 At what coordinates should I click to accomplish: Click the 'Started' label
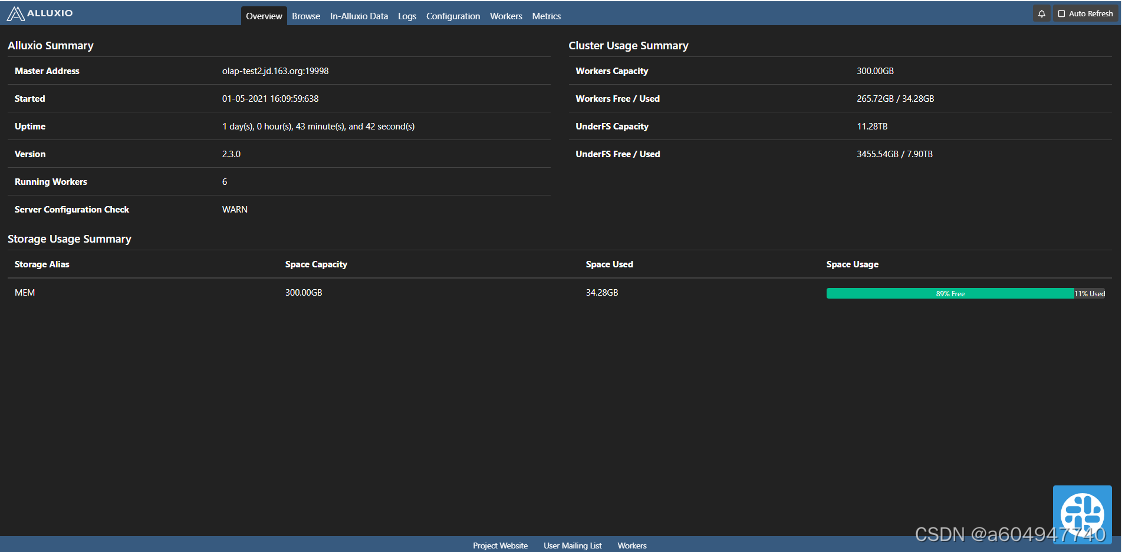click(x=30, y=99)
